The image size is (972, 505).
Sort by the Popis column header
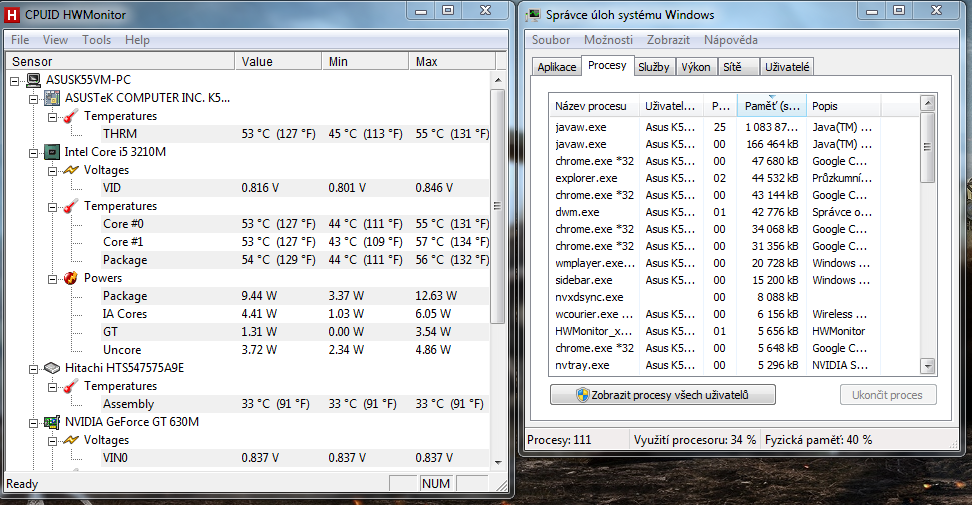pyautogui.click(x=844, y=106)
